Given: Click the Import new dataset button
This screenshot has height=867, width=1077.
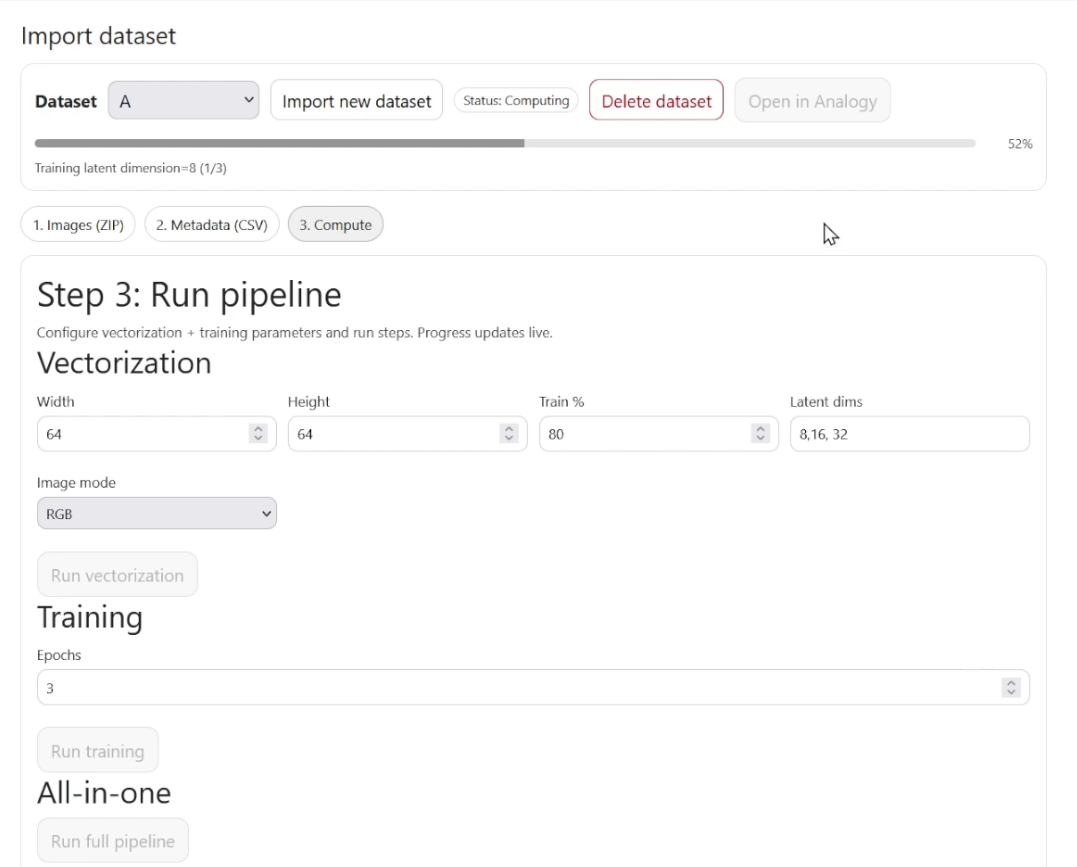Looking at the screenshot, I should point(356,101).
